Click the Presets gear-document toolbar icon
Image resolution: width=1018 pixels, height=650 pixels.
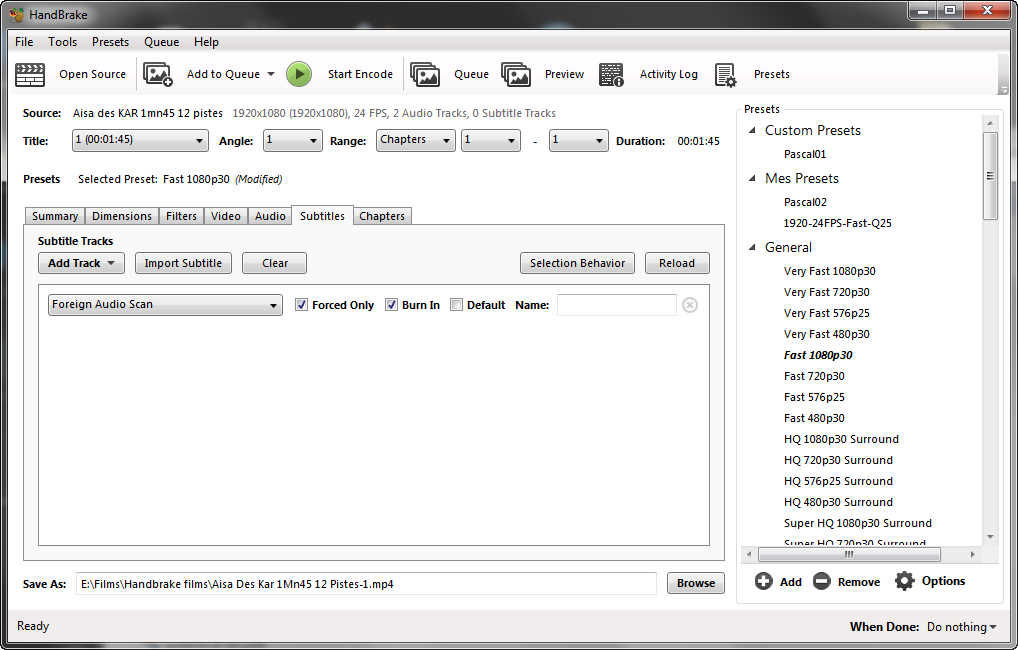[x=725, y=75]
